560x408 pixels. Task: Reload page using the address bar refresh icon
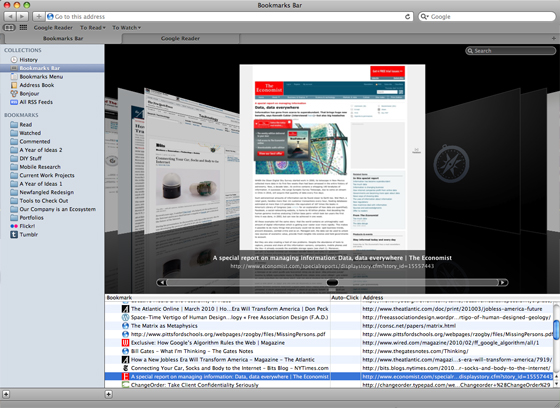click(408, 16)
